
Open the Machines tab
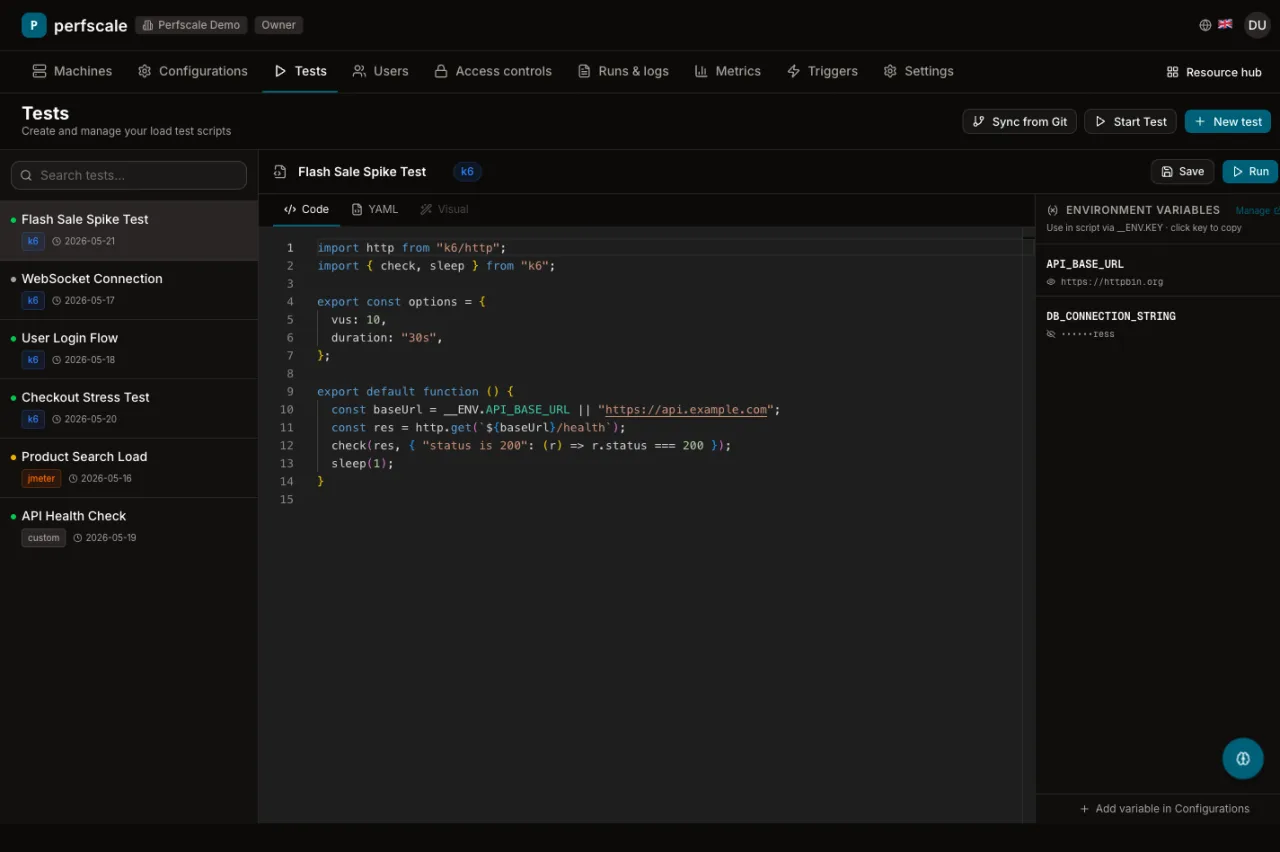[x=72, y=71]
